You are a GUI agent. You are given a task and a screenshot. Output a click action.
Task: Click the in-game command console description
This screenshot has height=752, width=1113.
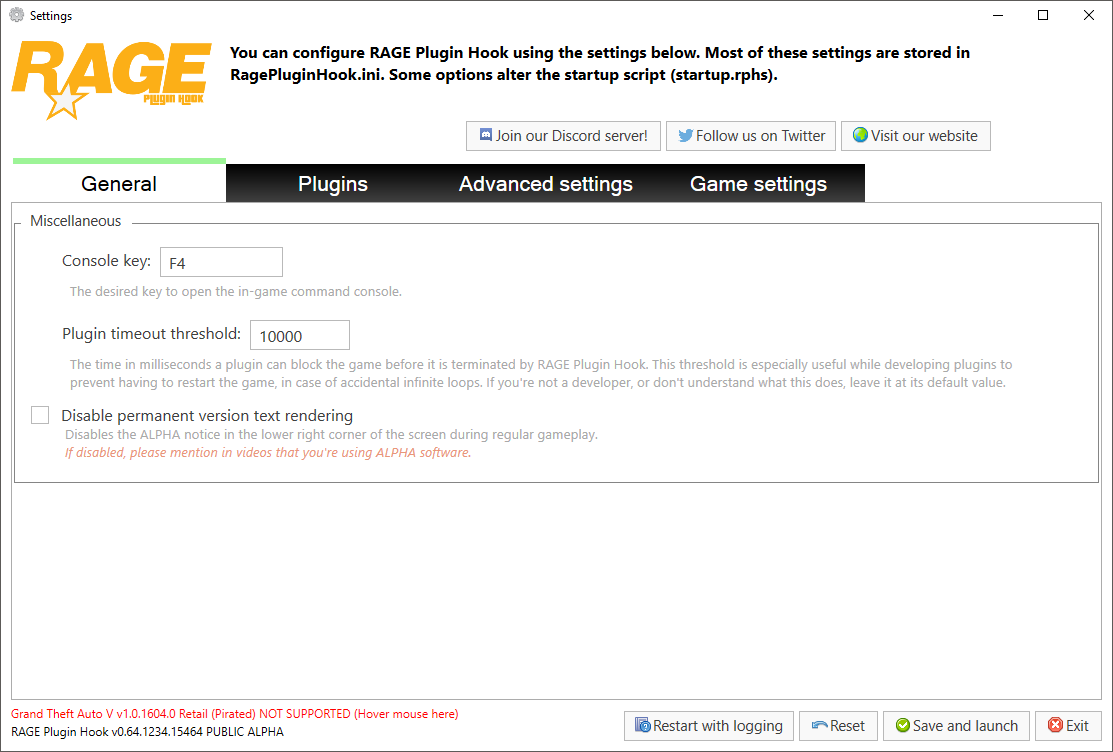click(236, 291)
